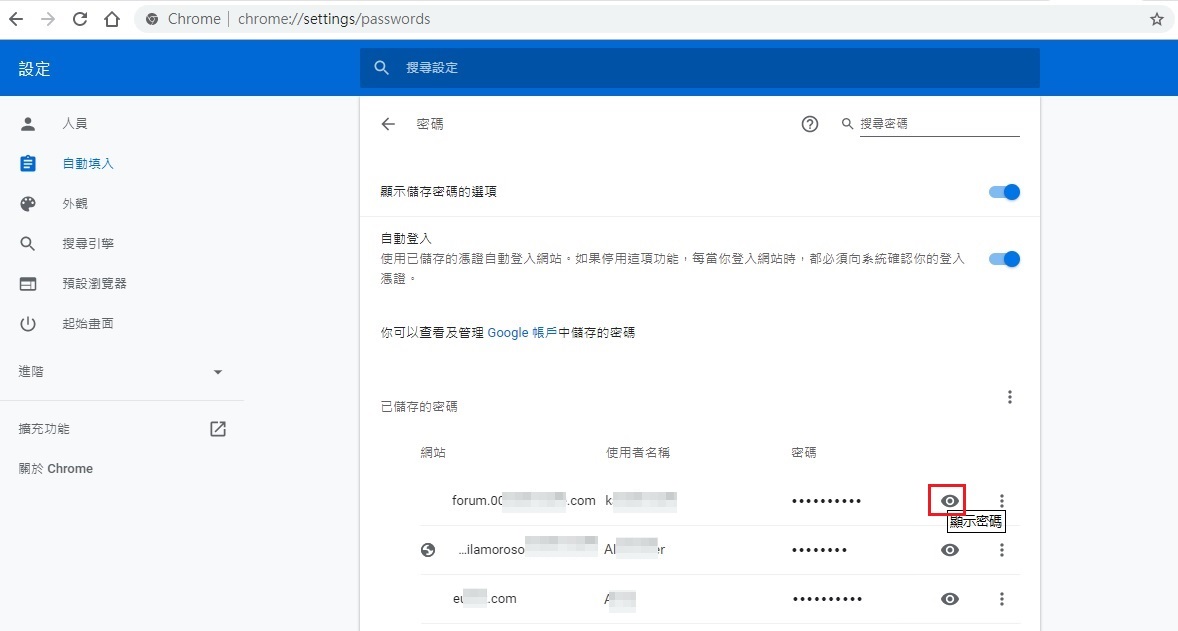Viewport: 1178px width, 631px height.
Task: Open more actions for ilamoroso row
Action: (1001, 550)
